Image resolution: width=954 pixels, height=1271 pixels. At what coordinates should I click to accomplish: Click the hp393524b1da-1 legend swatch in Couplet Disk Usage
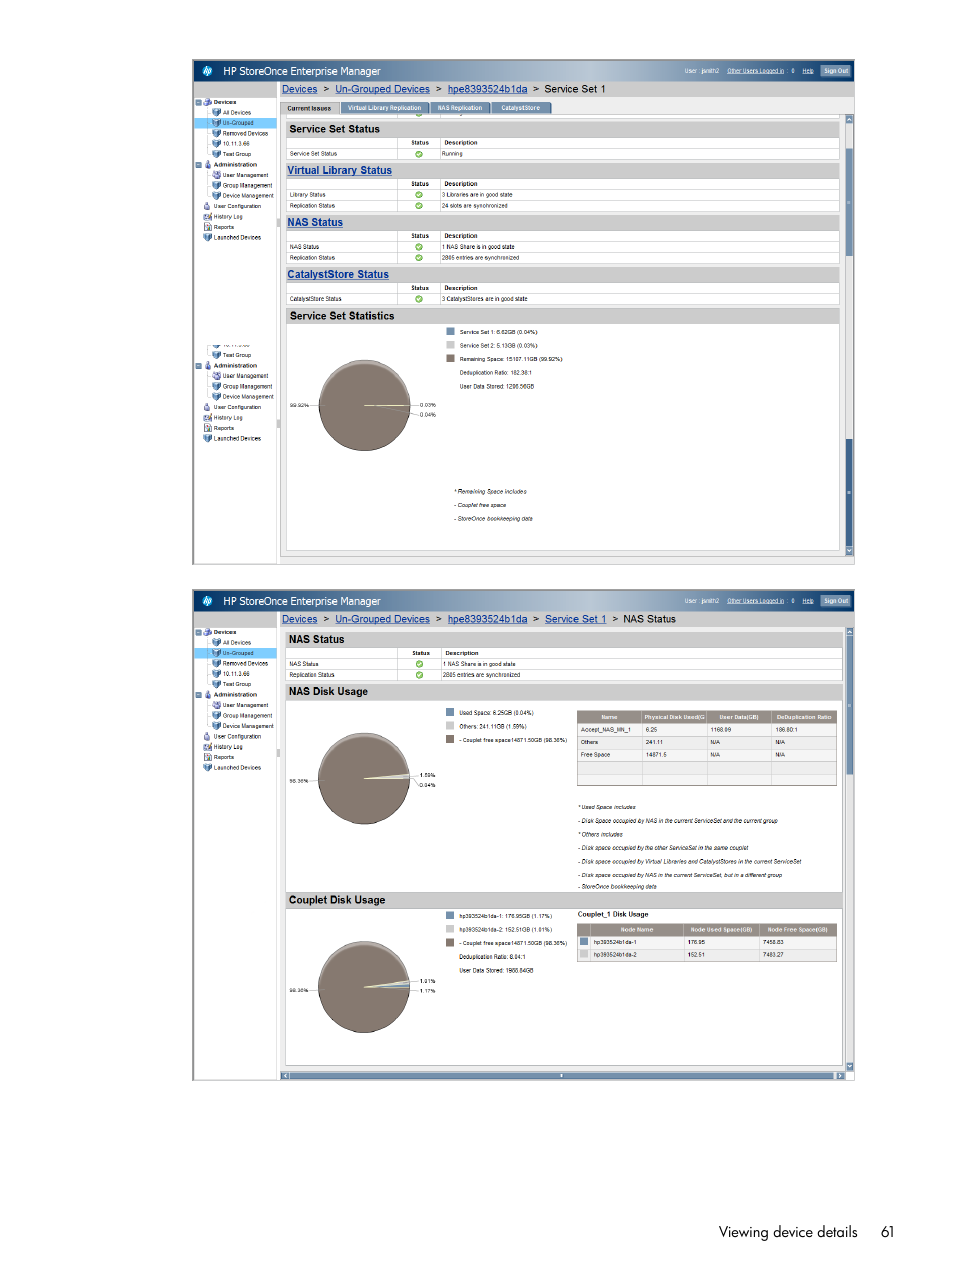click(450, 915)
